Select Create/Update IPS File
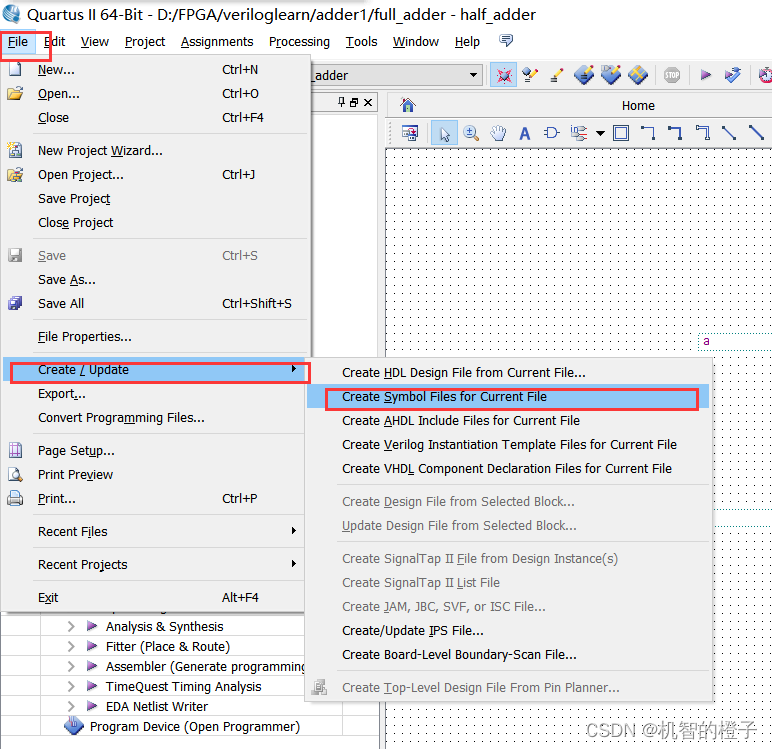Image resolution: width=772 pixels, height=749 pixels. pos(508,630)
